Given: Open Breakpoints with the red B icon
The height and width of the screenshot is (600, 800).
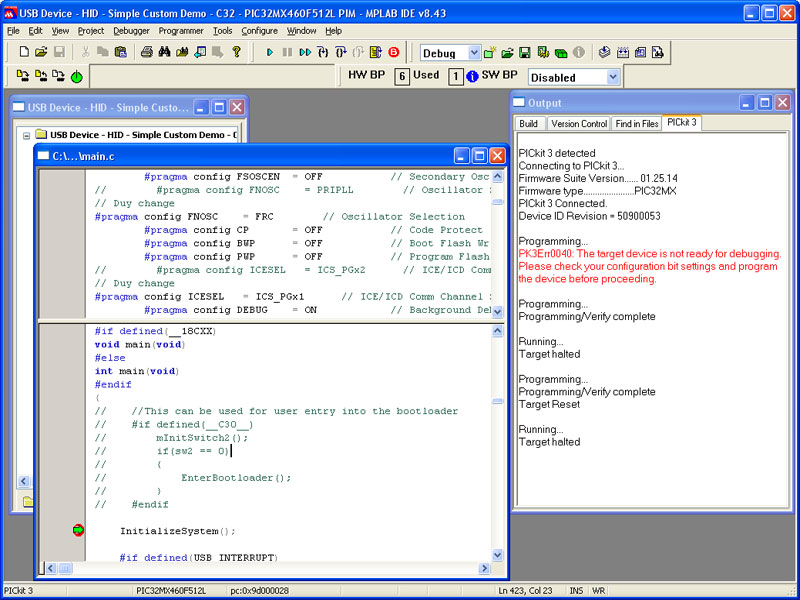Looking at the screenshot, I should [x=394, y=52].
